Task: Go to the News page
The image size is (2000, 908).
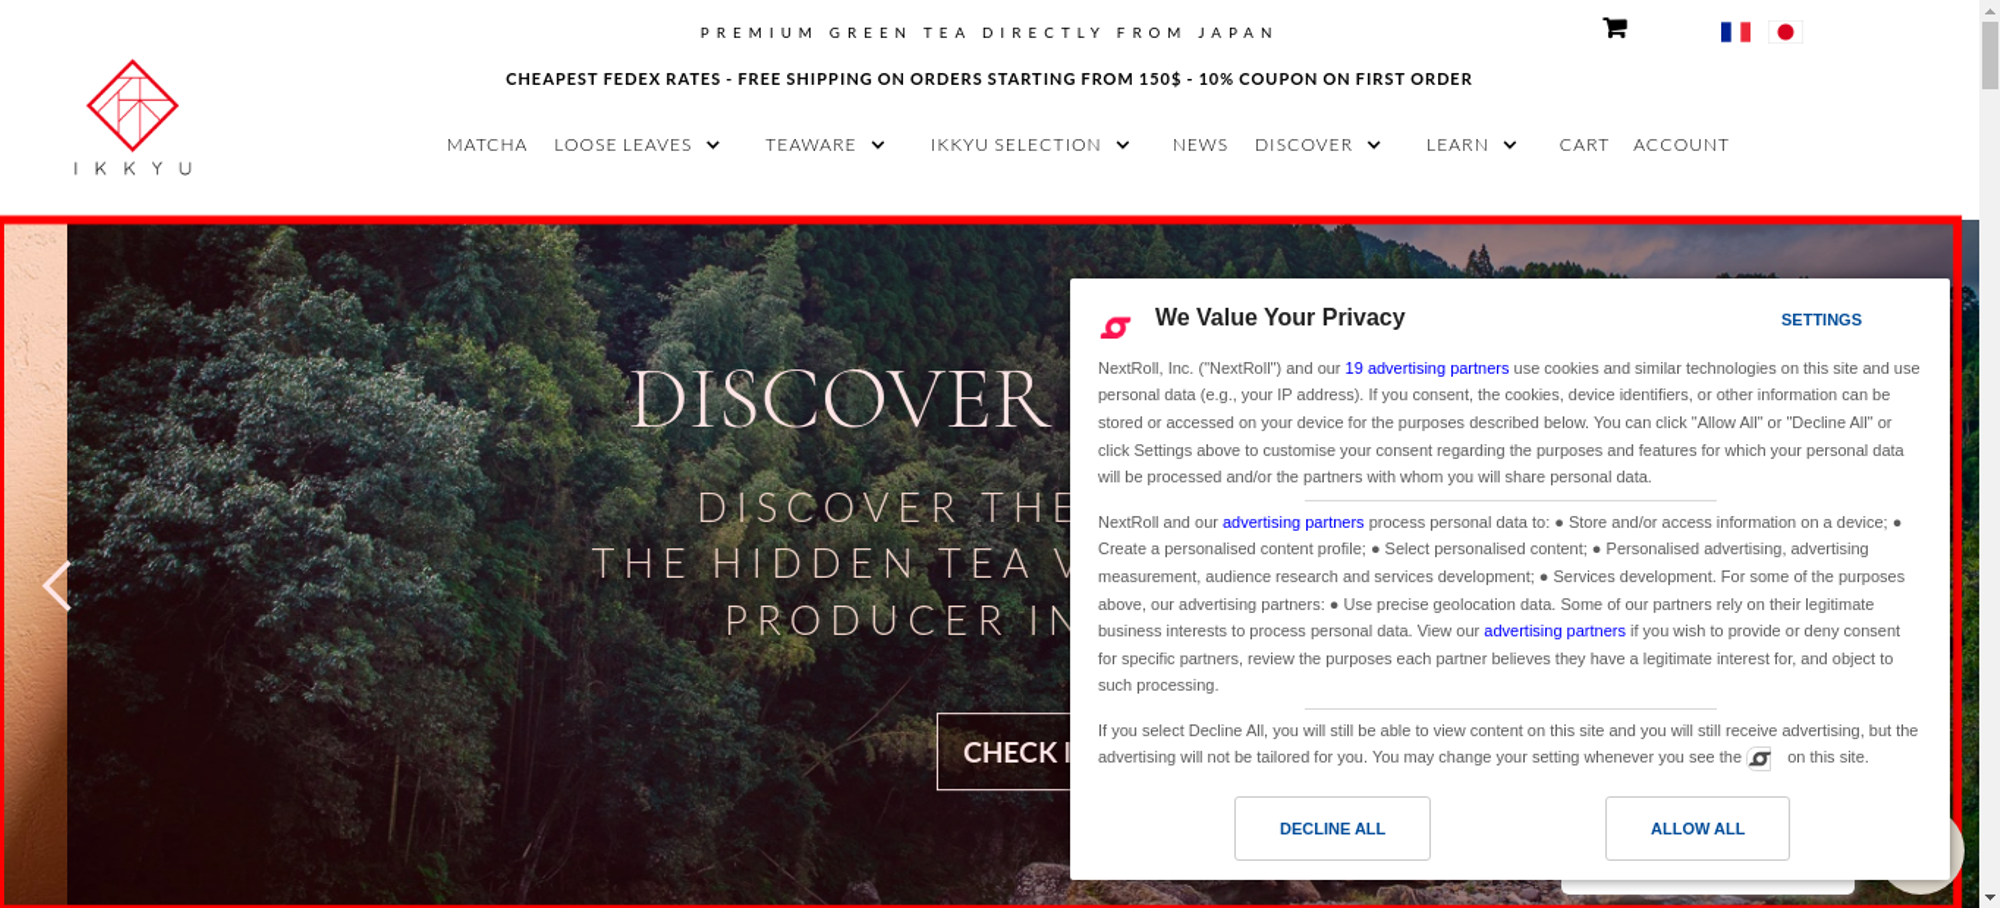Action: [x=1200, y=145]
